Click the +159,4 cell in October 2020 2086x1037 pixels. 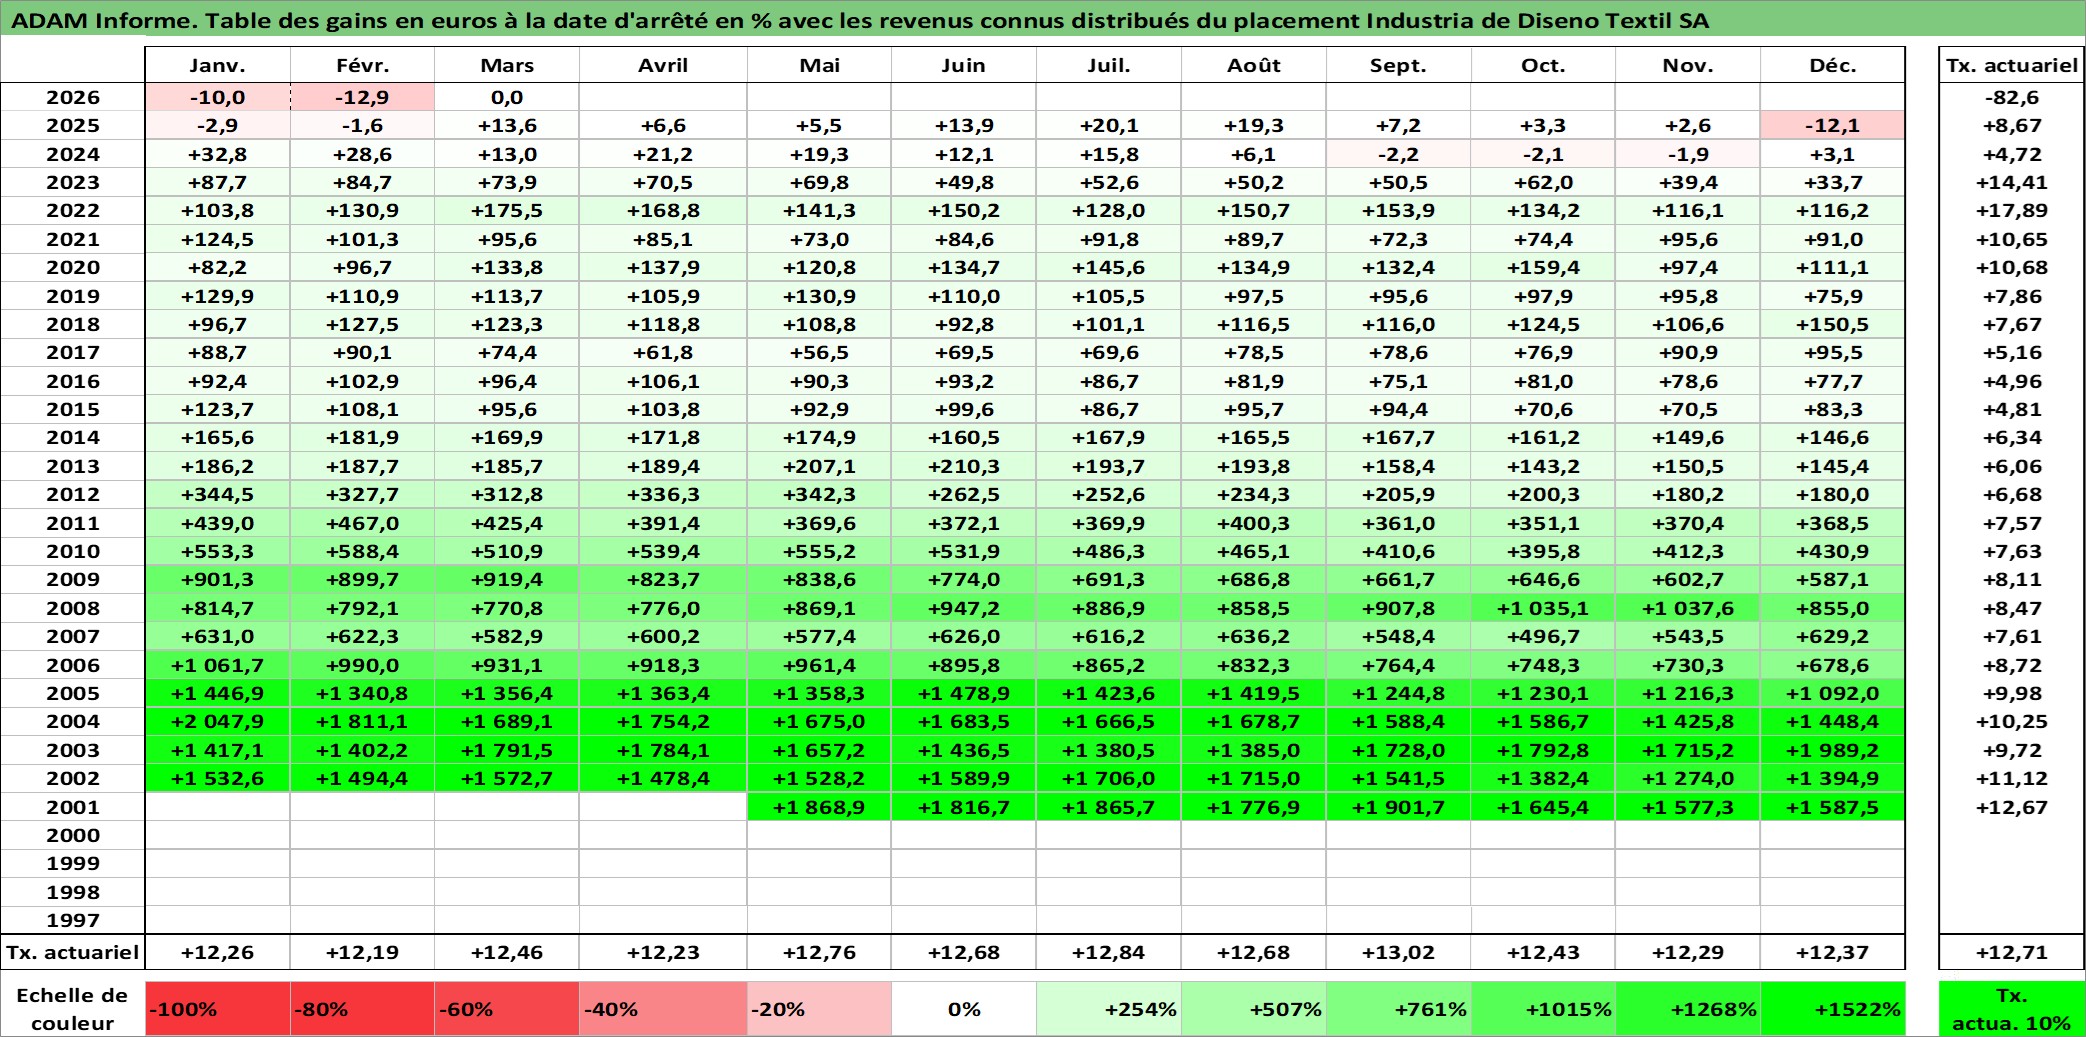(1543, 267)
